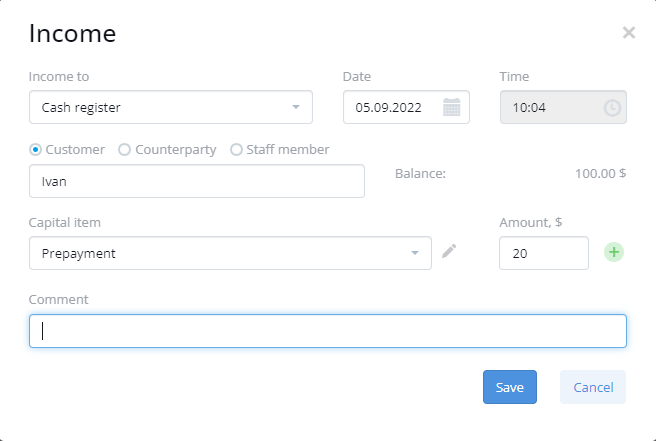Screen dimensions: 656x441
Task: Select the Customer radio button
Action: coord(36,149)
